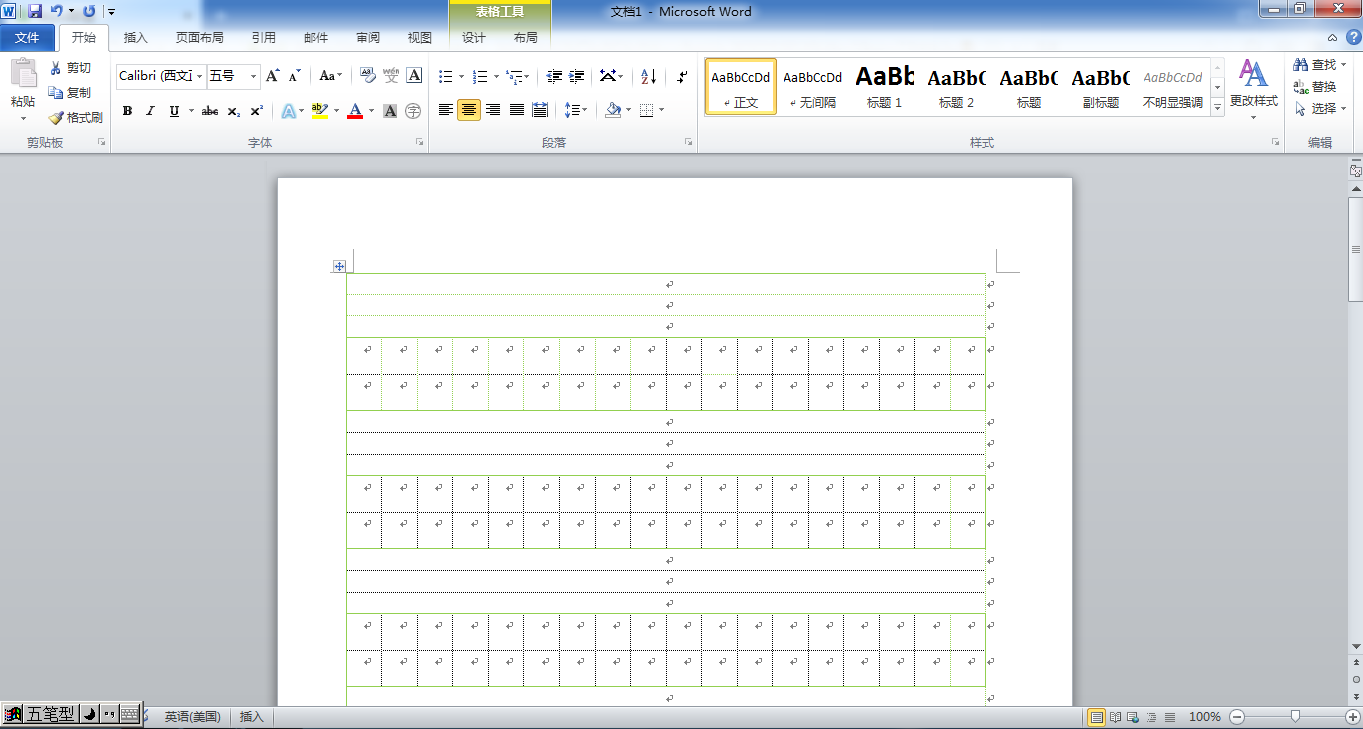Viewport: 1363px width, 729px height.
Task: Open the Calibri font name dropdown
Action: coord(200,76)
